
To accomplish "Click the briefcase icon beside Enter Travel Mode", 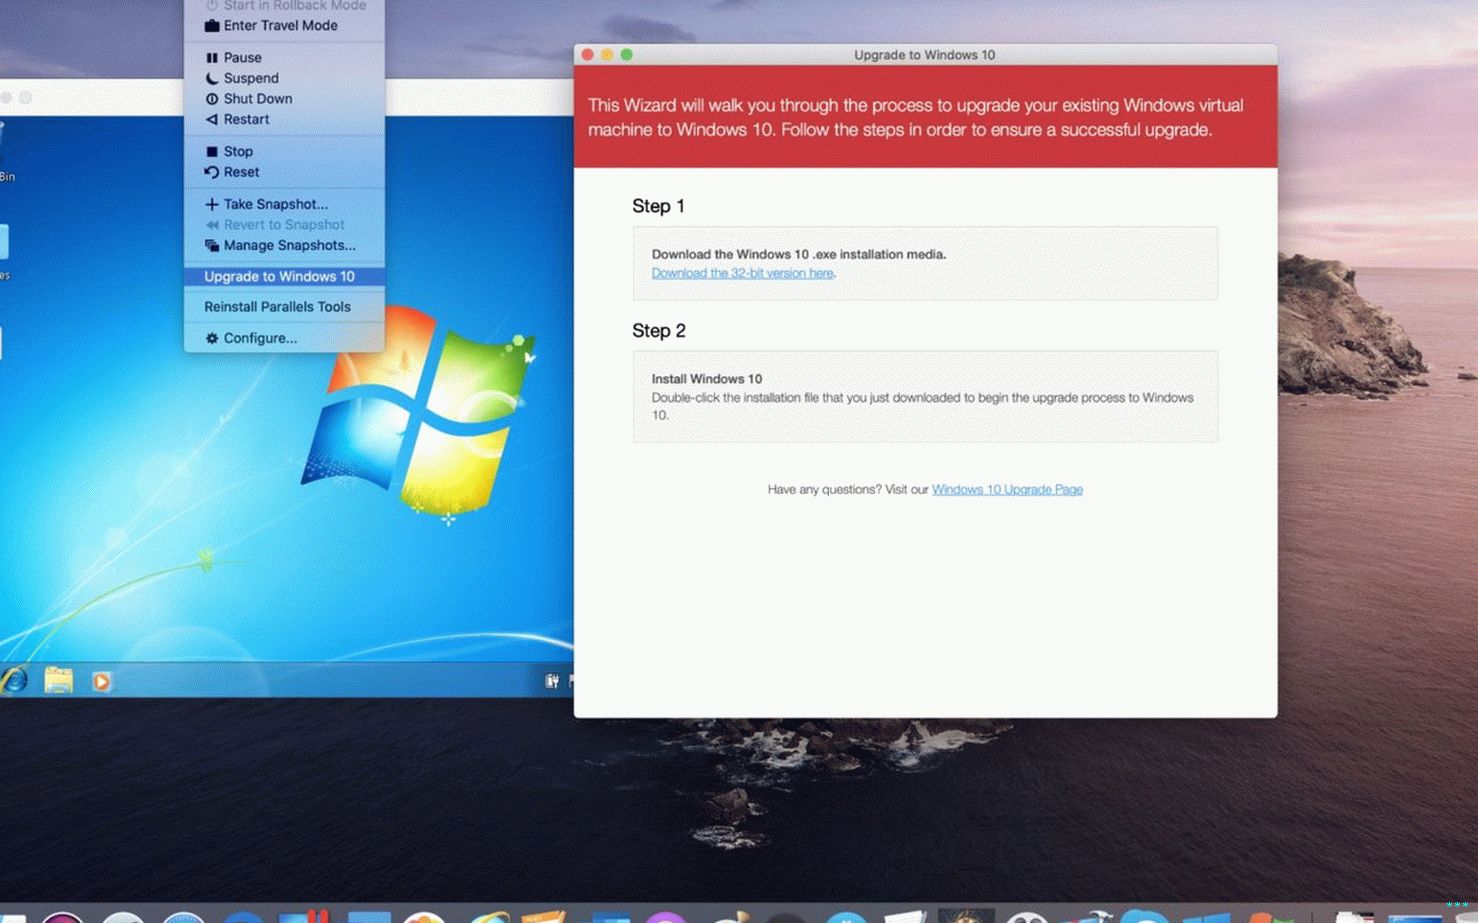I will point(212,25).
